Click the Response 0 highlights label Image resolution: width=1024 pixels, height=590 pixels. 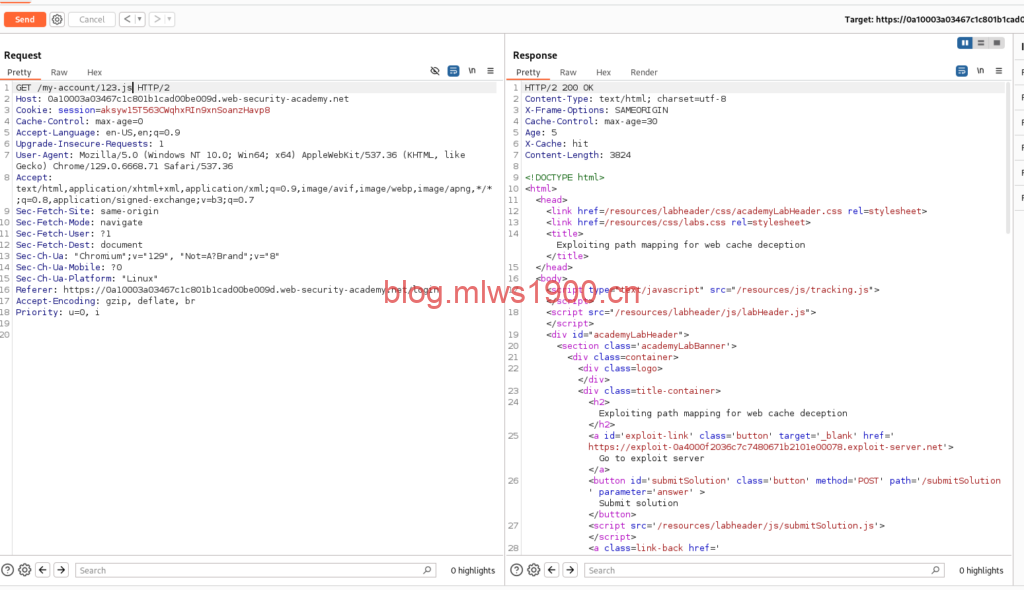pos(981,570)
